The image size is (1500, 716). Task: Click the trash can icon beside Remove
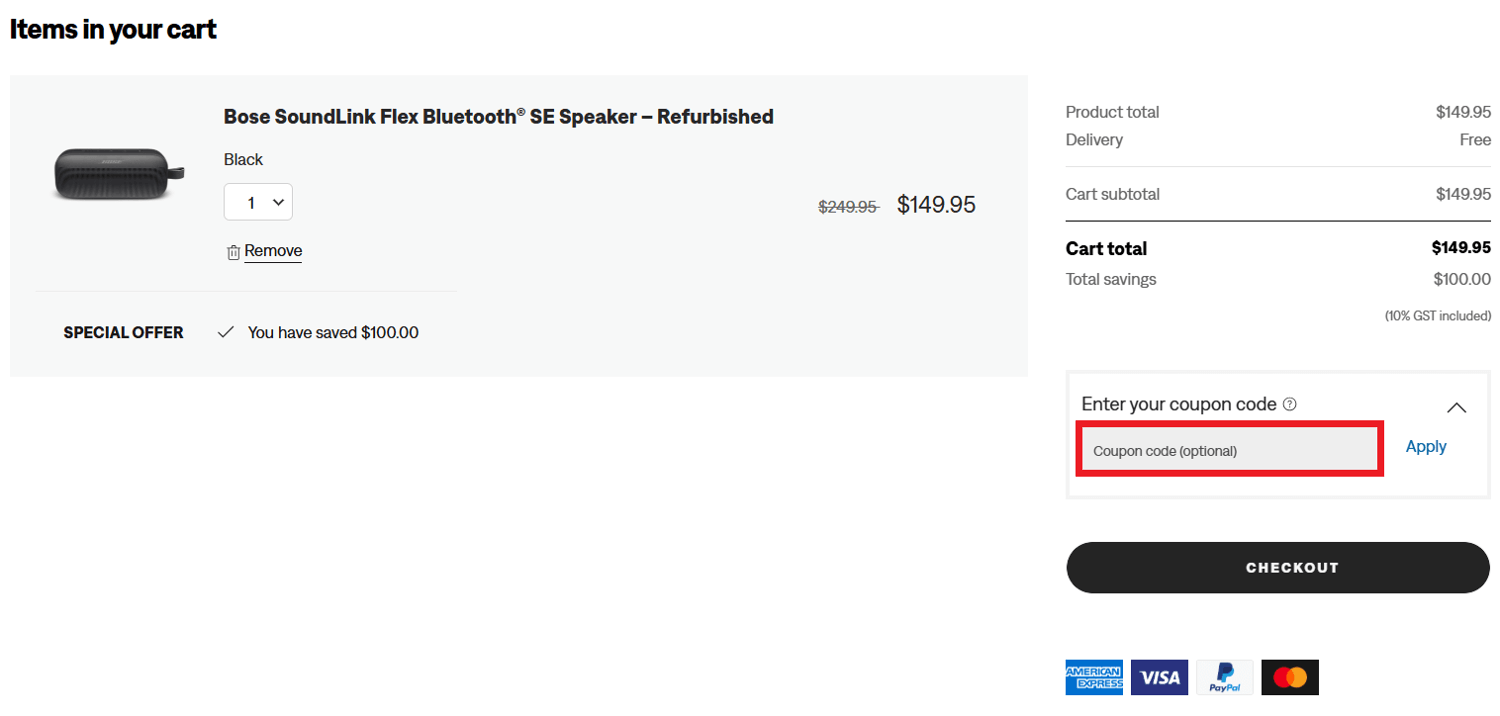(x=233, y=252)
